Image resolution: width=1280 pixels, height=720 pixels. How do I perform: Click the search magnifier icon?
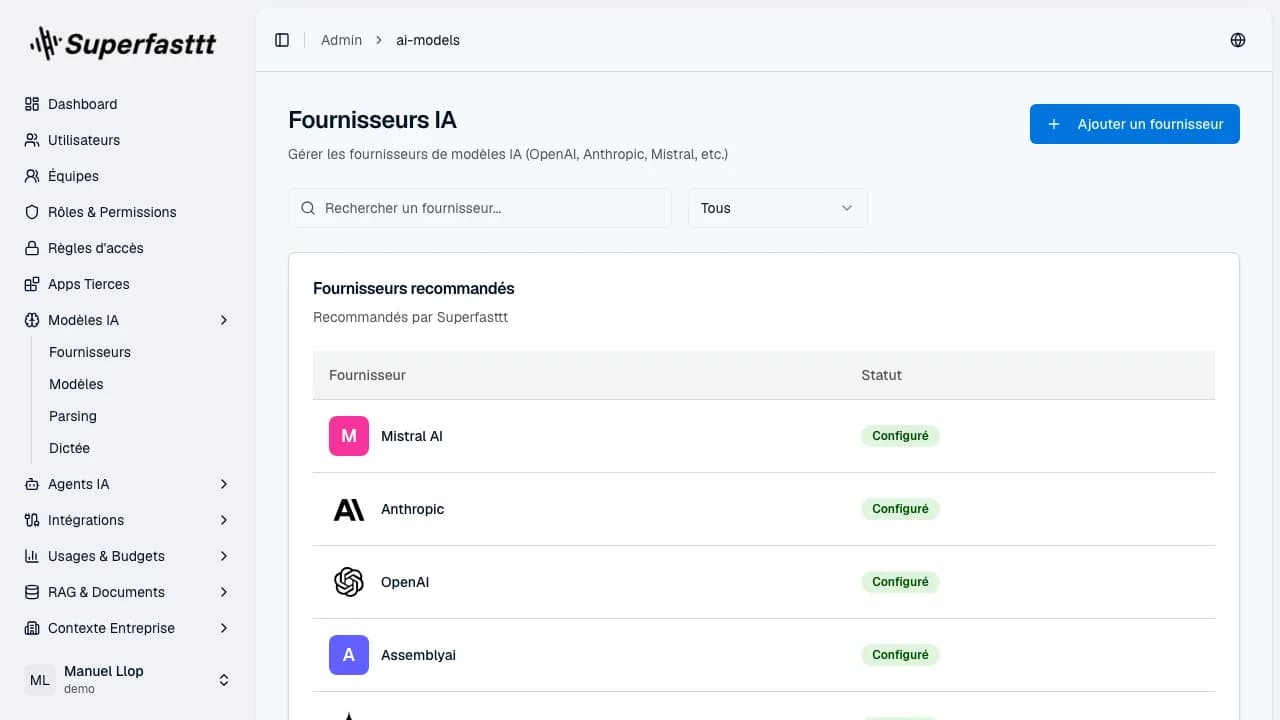(309, 208)
